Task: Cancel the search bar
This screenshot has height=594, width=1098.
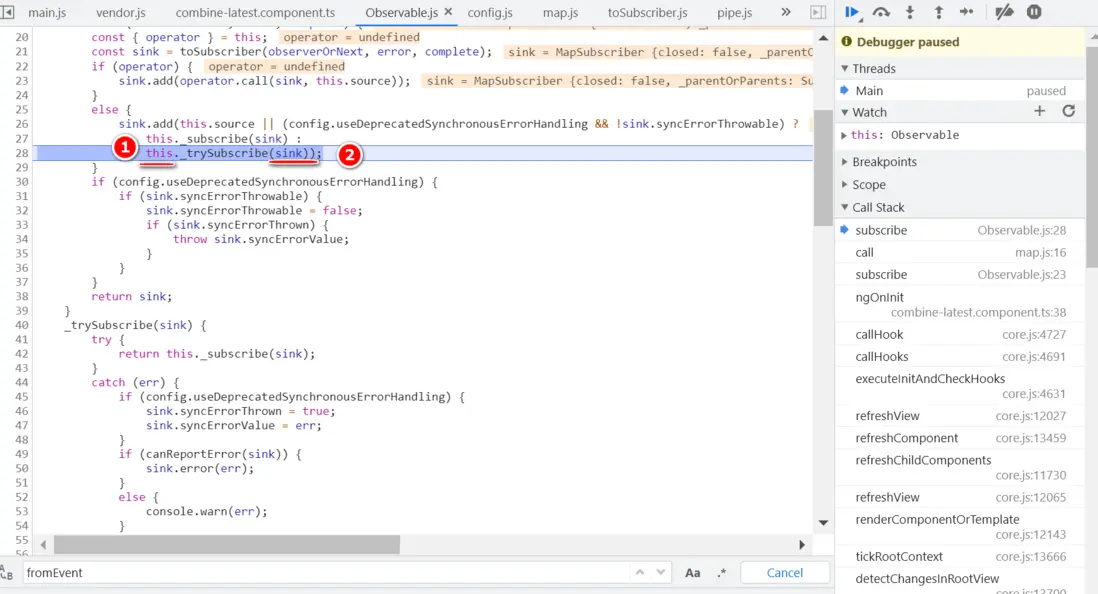Action: pos(784,572)
